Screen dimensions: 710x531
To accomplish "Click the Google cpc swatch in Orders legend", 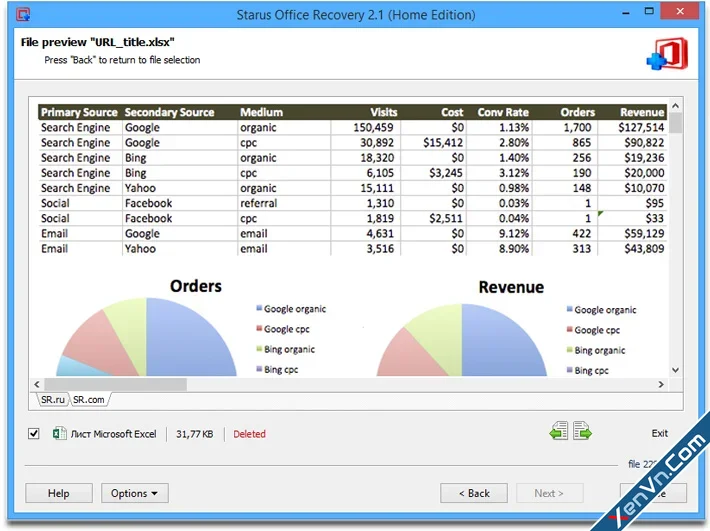I will pyautogui.click(x=259, y=328).
